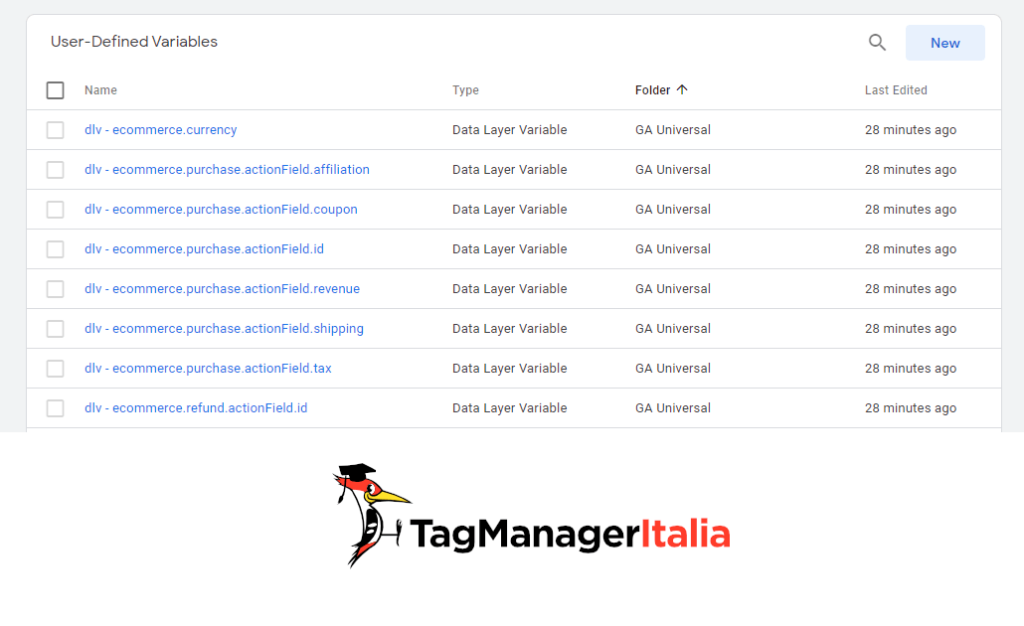
Task: Click GA Universal in actionField.revenue row
Action: point(673,289)
